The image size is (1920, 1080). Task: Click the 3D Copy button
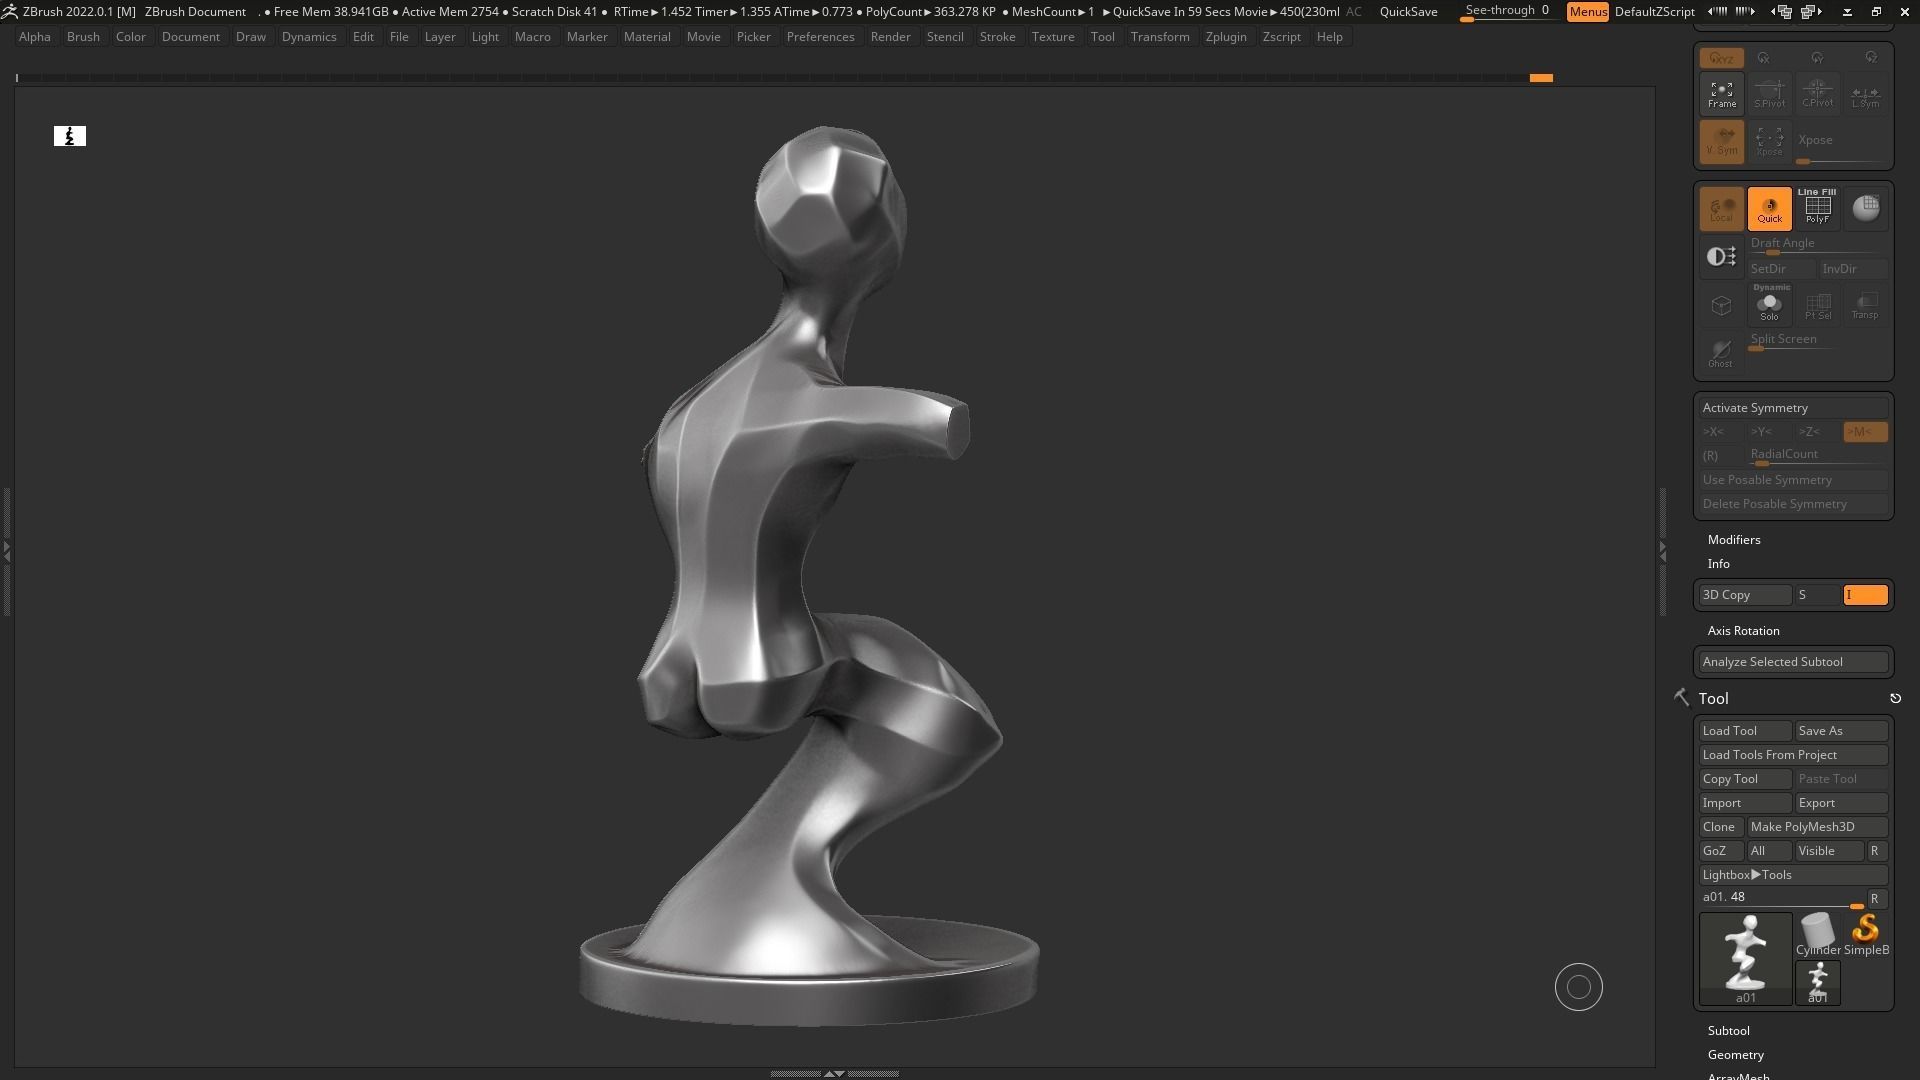[x=1745, y=595]
